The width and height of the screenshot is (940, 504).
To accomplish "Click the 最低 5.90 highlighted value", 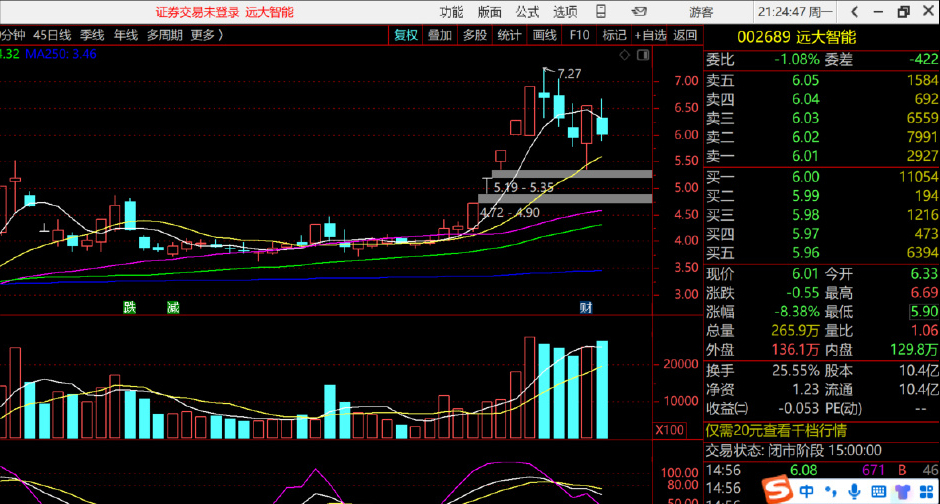I will coord(924,311).
